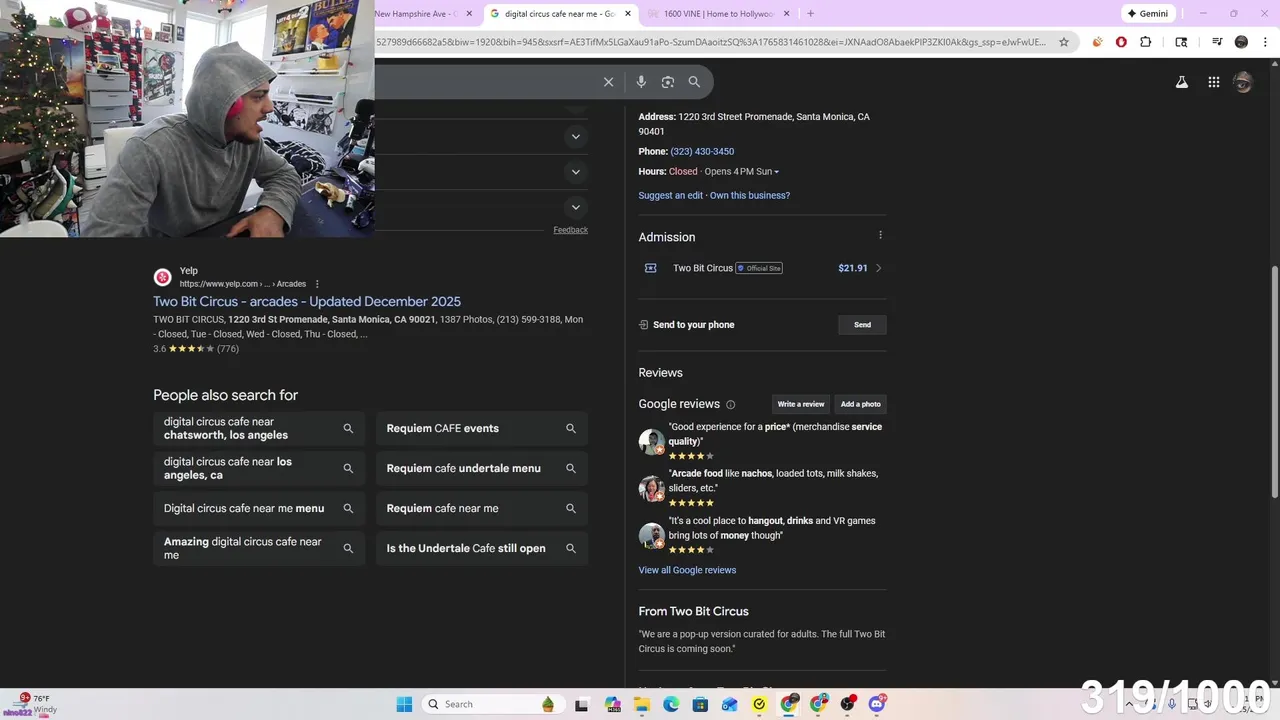Click the red ad blocker extension icon
Screen dimensions: 1280x720
click(x=1121, y=42)
